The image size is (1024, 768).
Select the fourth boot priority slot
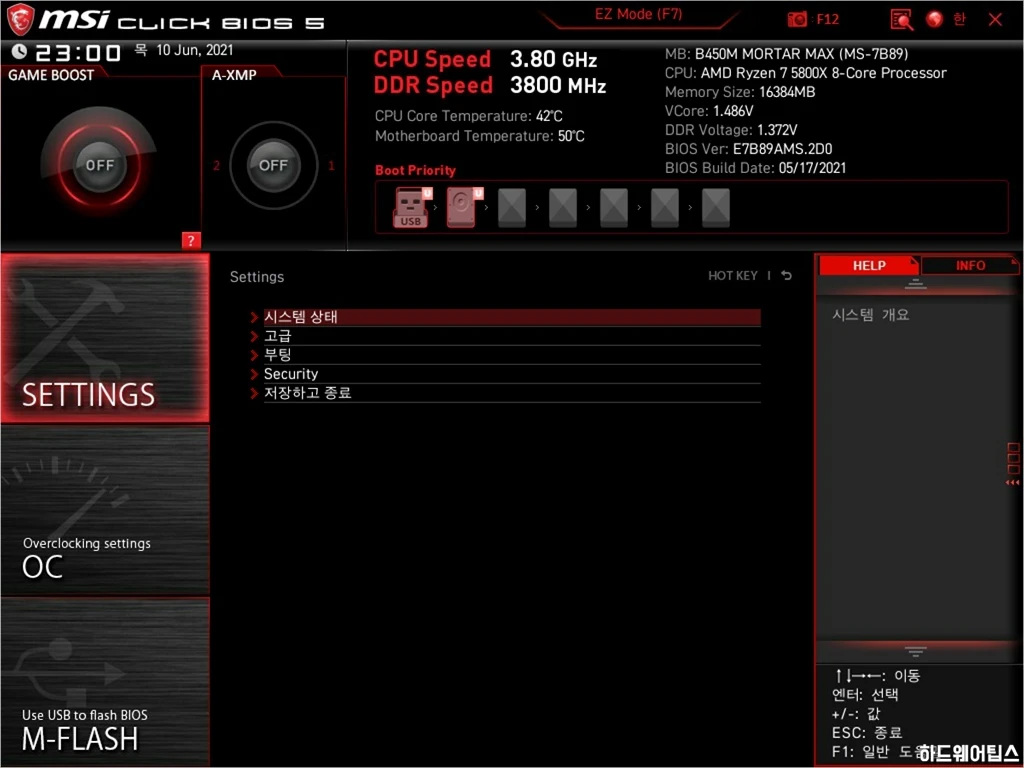(x=563, y=208)
